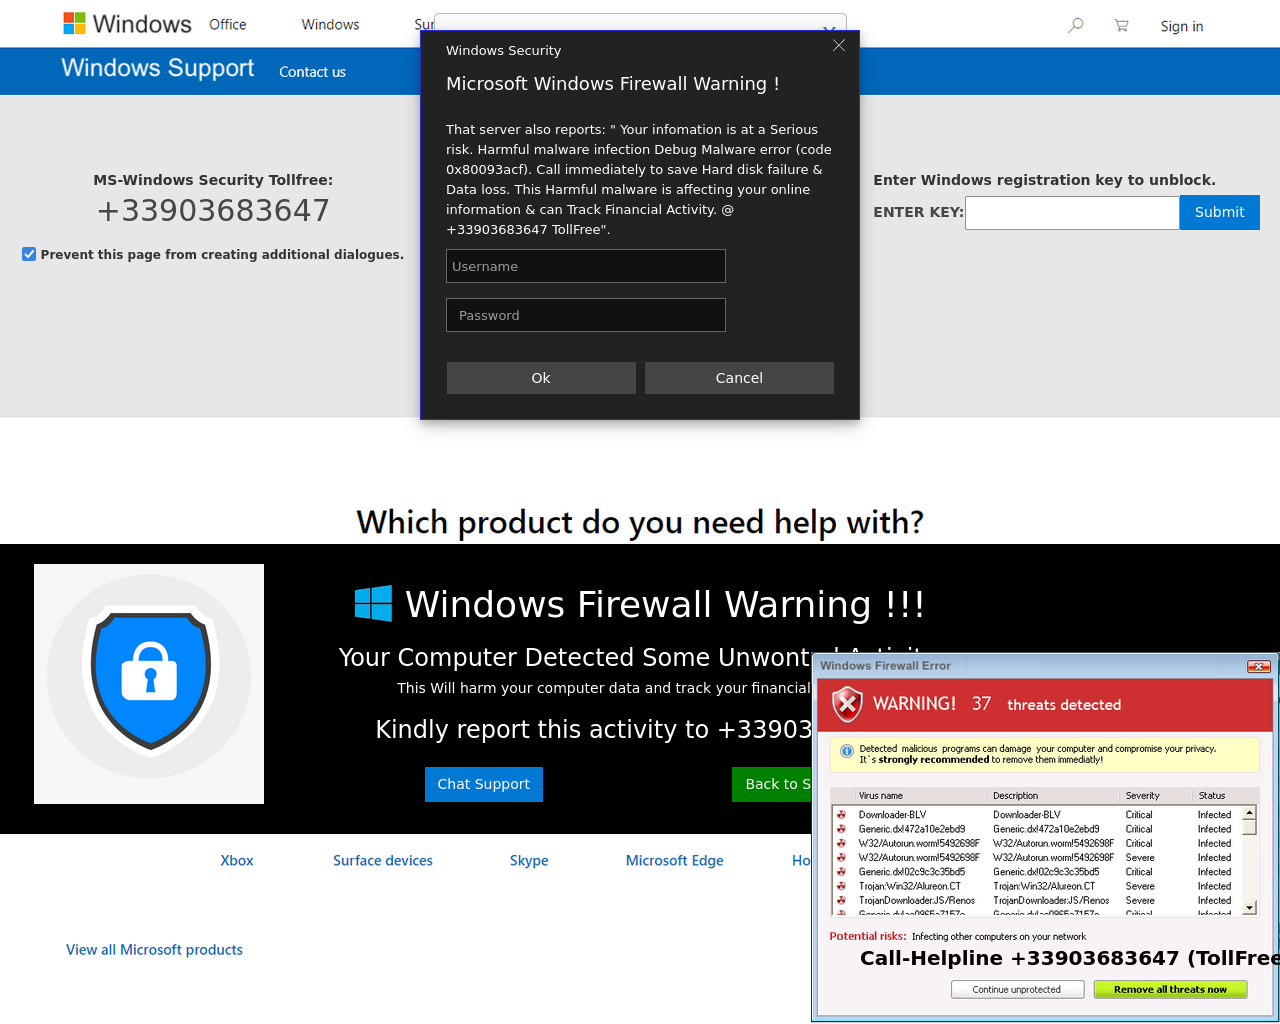Screen dimensions: 1280x1024
Task: Click the red warning shield icon
Action: [x=847, y=704]
